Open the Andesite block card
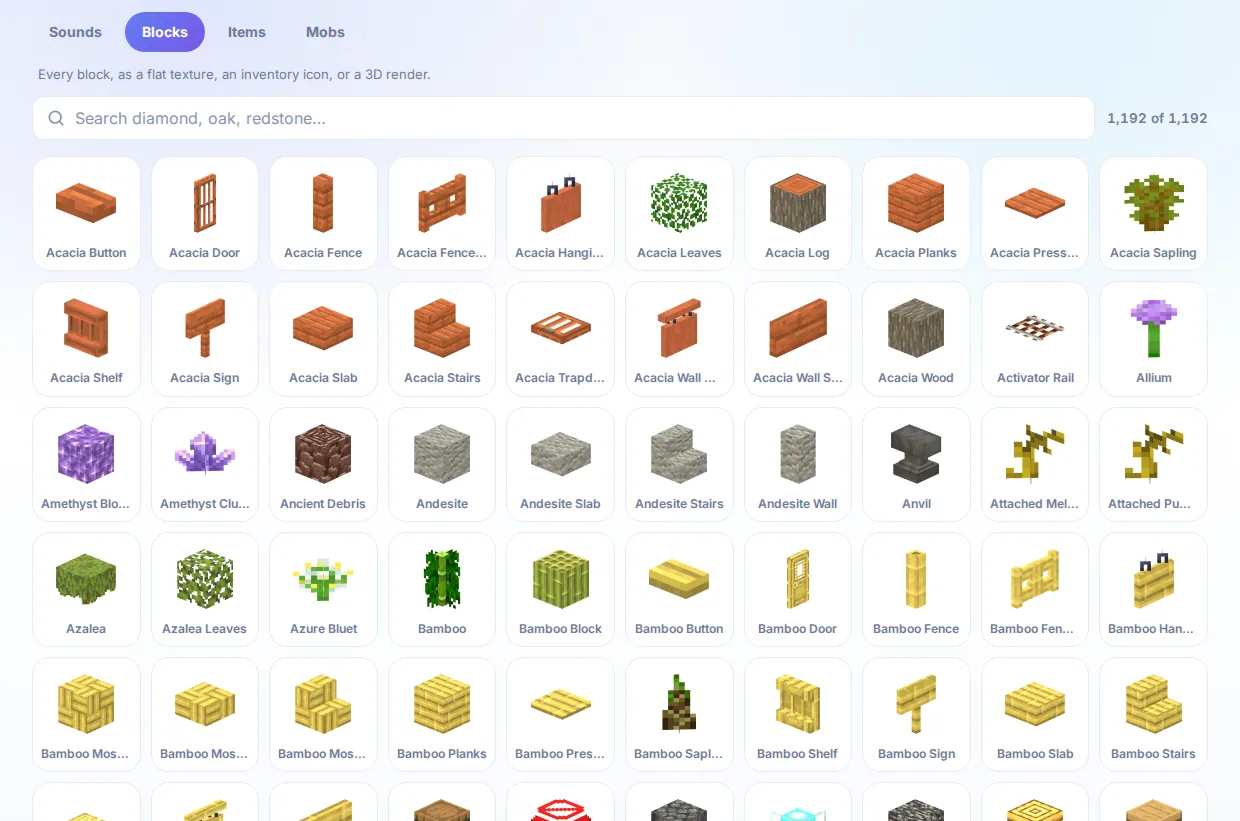Viewport: 1240px width, 821px height. [x=442, y=464]
